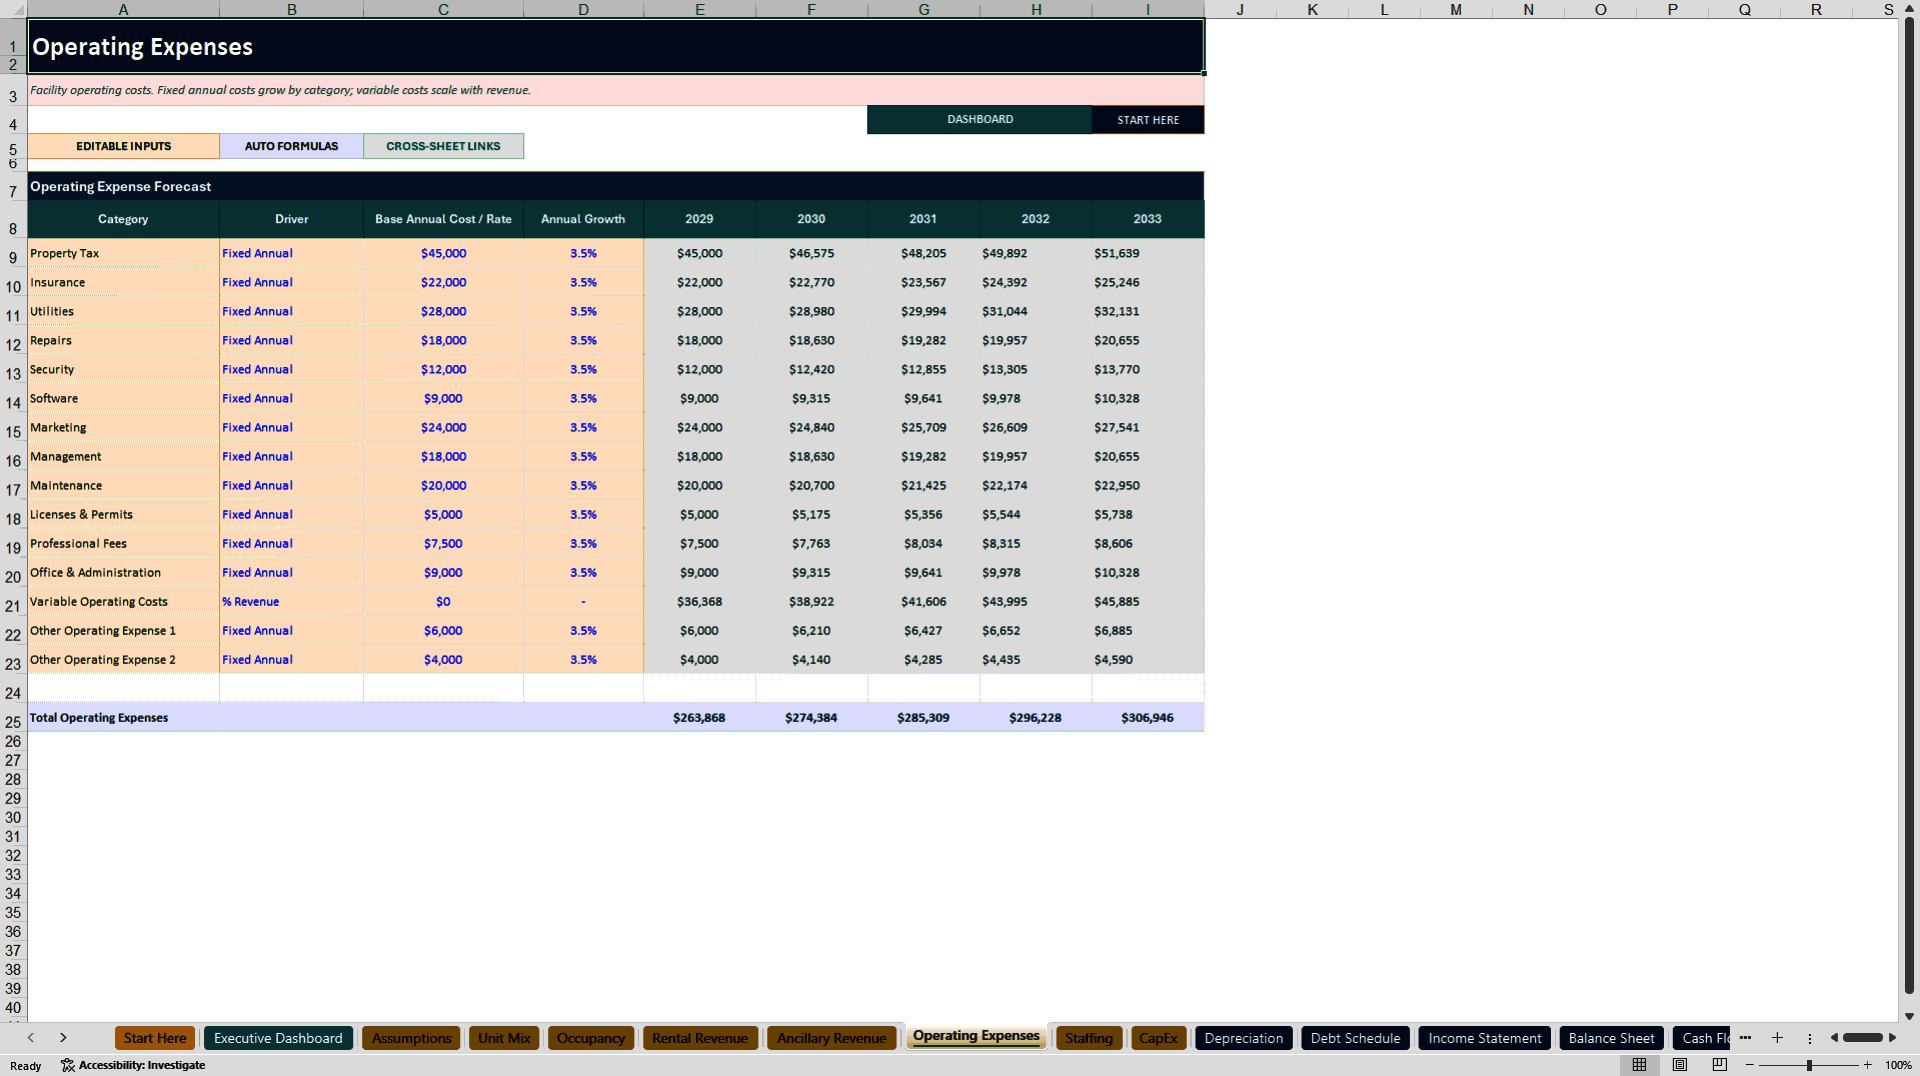Image resolution: width=1920 pixels, height=1076 pixels.
Task: Switch to the Assumptions sheet tab
Action: 412,1038
